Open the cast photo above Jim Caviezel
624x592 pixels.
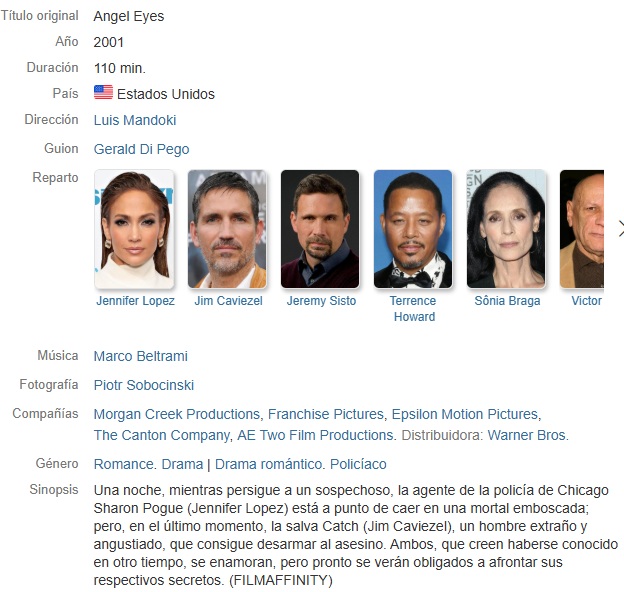pos(227,229)
